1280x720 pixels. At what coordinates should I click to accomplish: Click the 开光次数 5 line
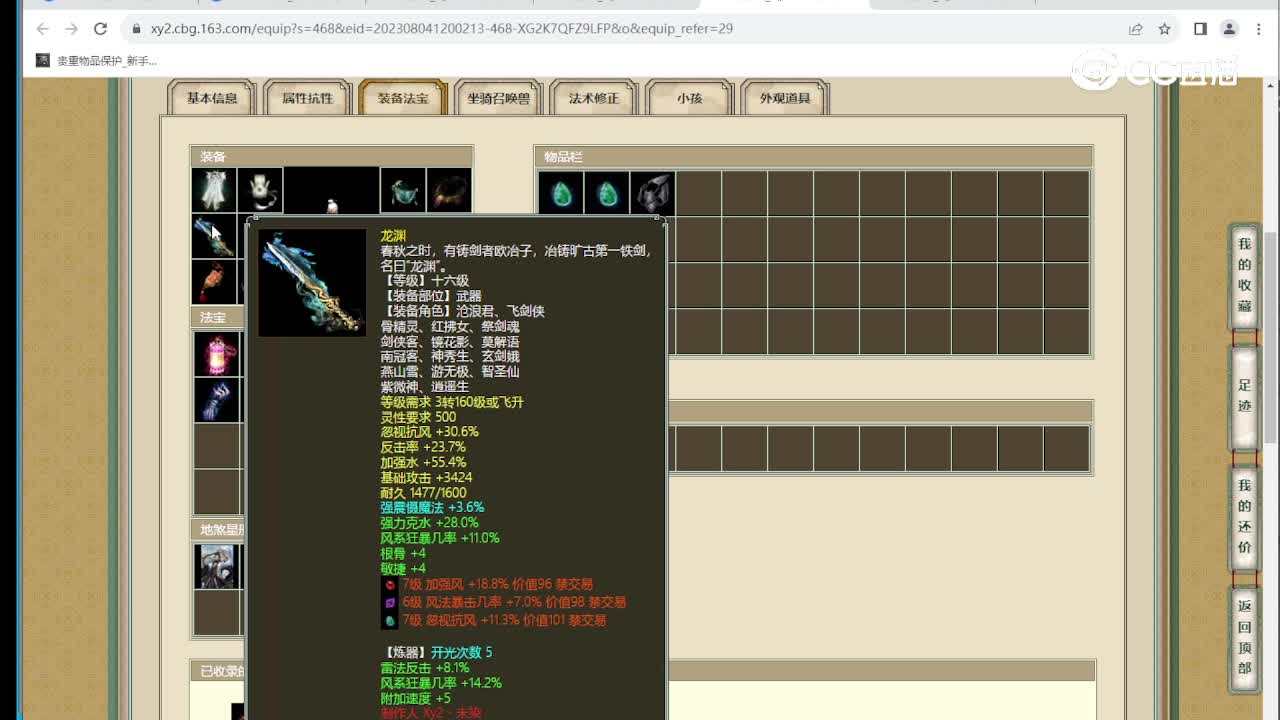(x=461, y=653)
